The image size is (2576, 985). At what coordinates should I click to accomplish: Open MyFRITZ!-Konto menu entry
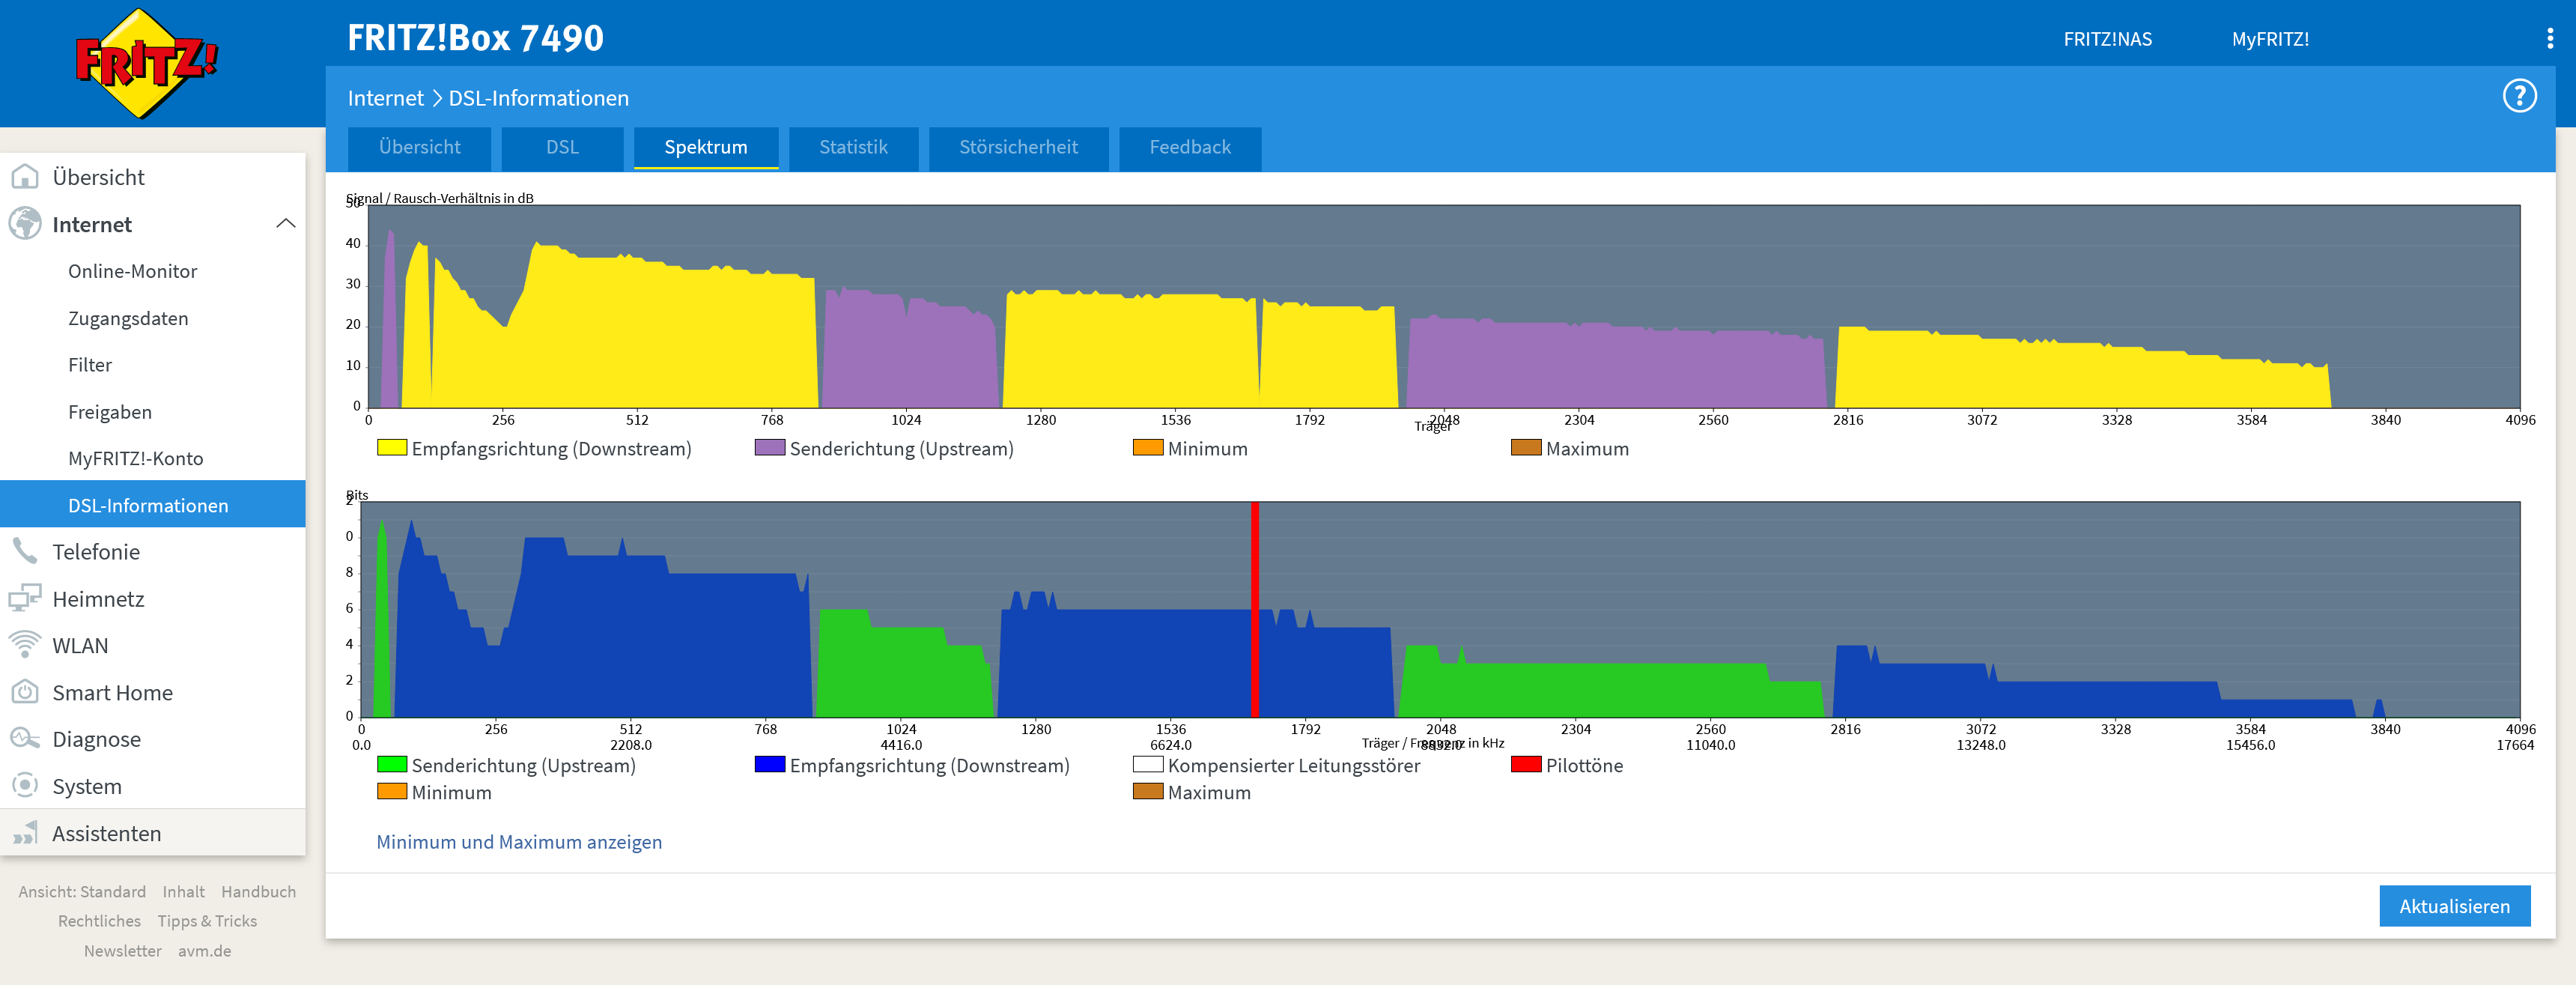click(x=153, y=458)
